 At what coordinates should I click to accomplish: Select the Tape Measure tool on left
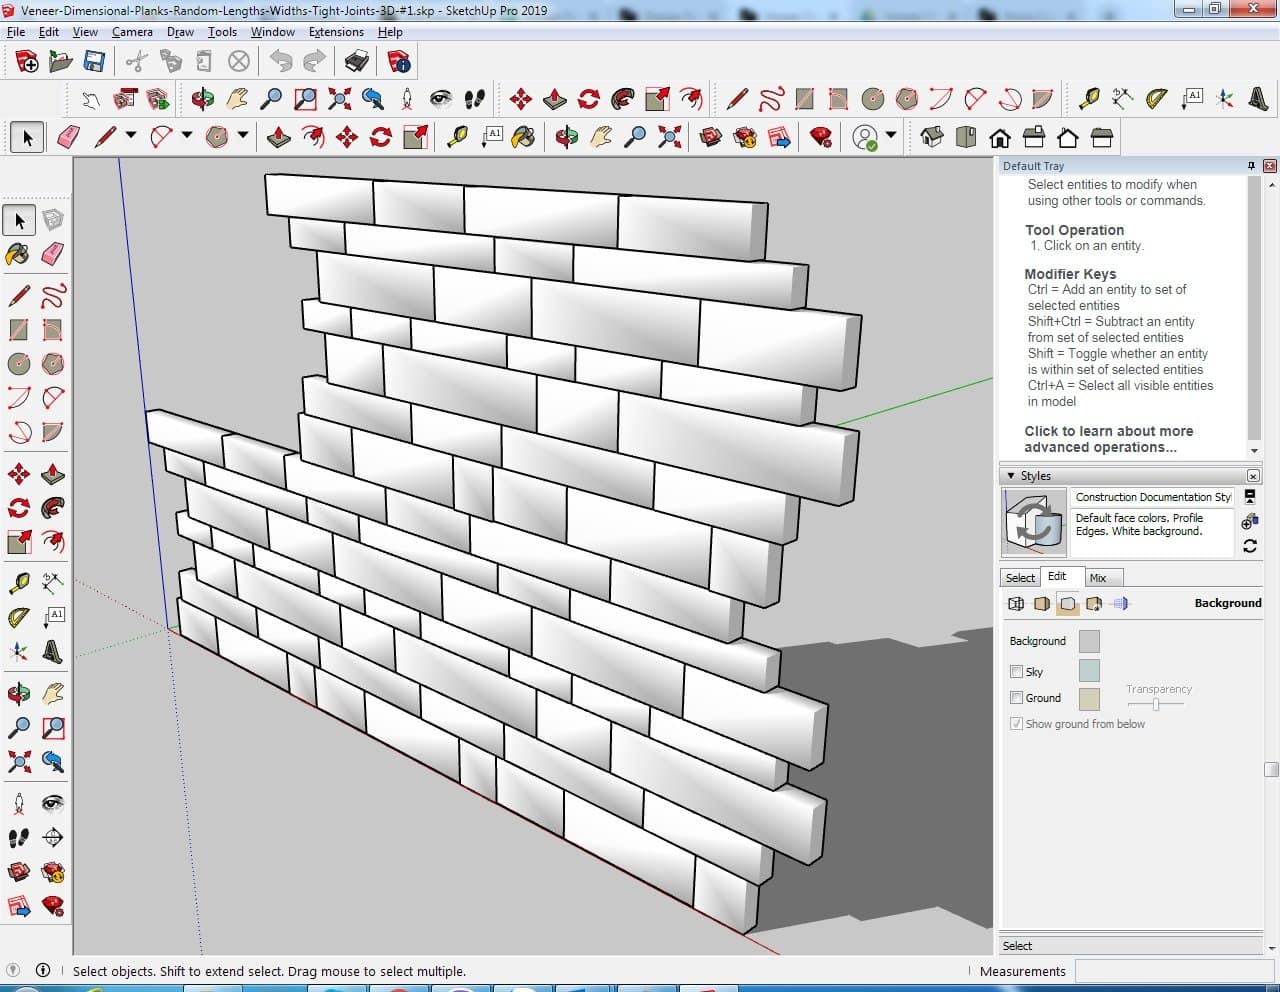[x=18, y=583]
